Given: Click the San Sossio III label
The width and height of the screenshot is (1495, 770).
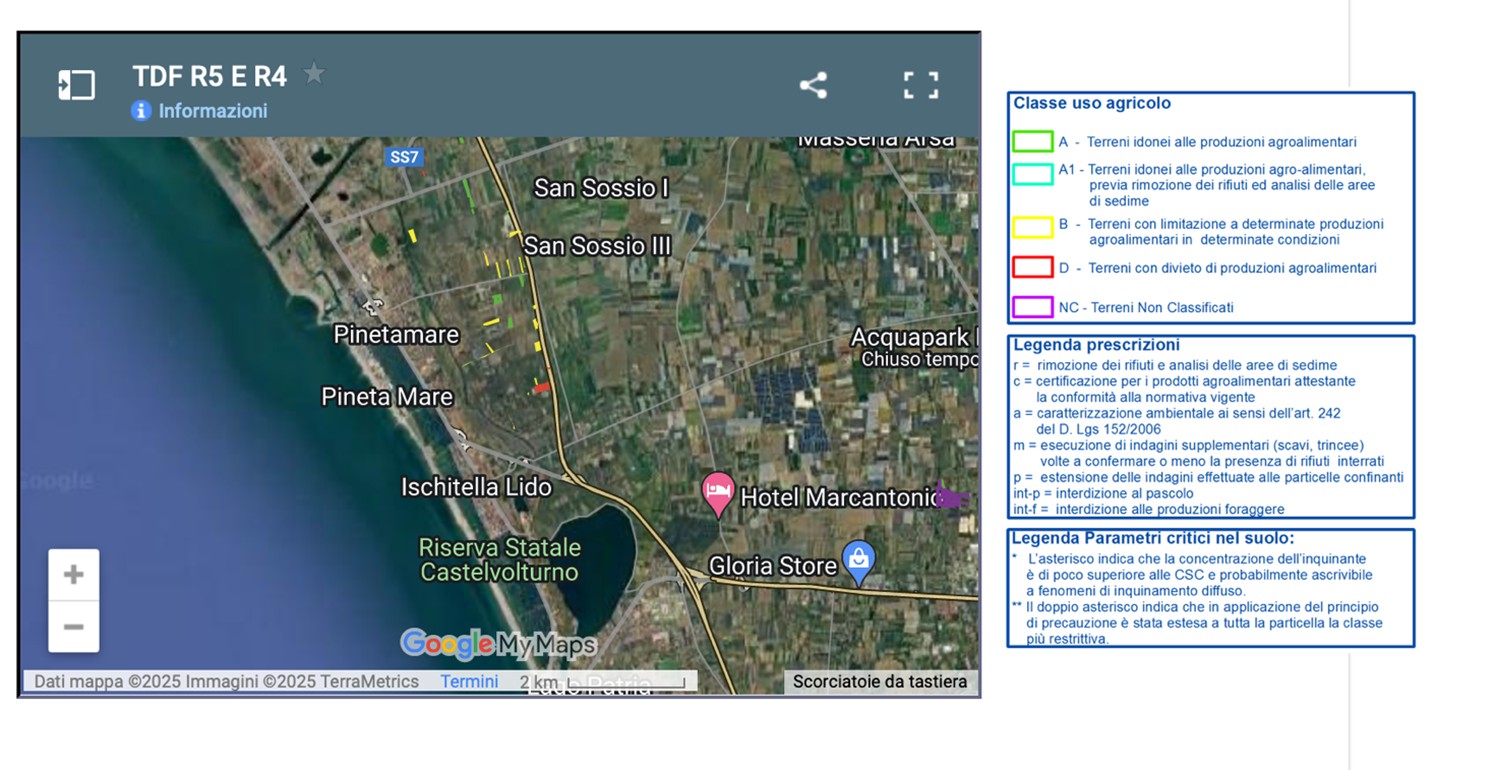Looking at the screenshot, I should click(x=597, y=246).
